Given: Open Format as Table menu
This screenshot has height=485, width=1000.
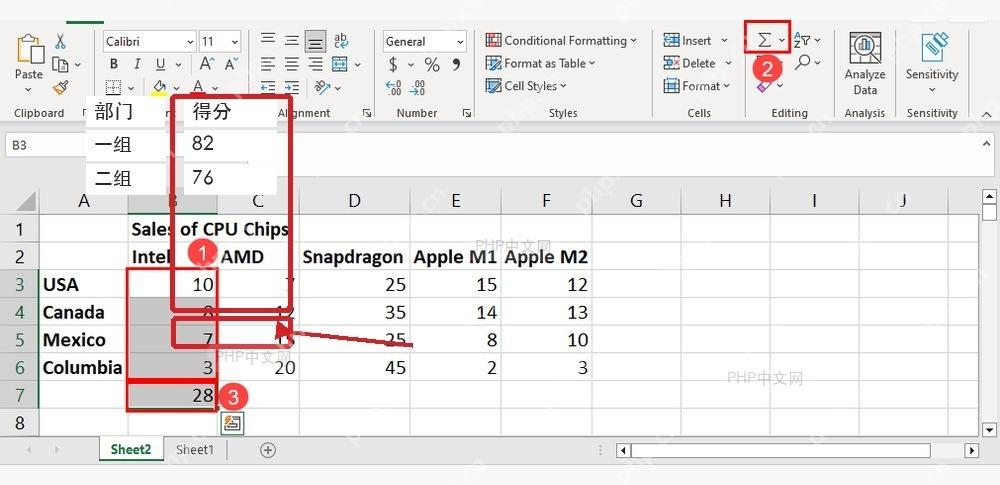Looking at the screenshot, I should click(540, 63).
